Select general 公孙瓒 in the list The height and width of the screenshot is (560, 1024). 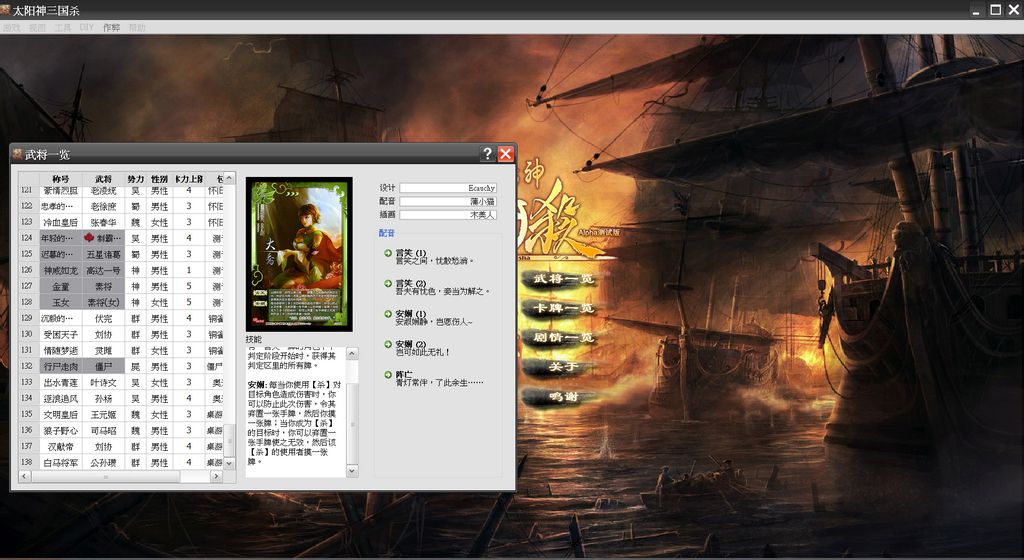[x=103, y=462]
